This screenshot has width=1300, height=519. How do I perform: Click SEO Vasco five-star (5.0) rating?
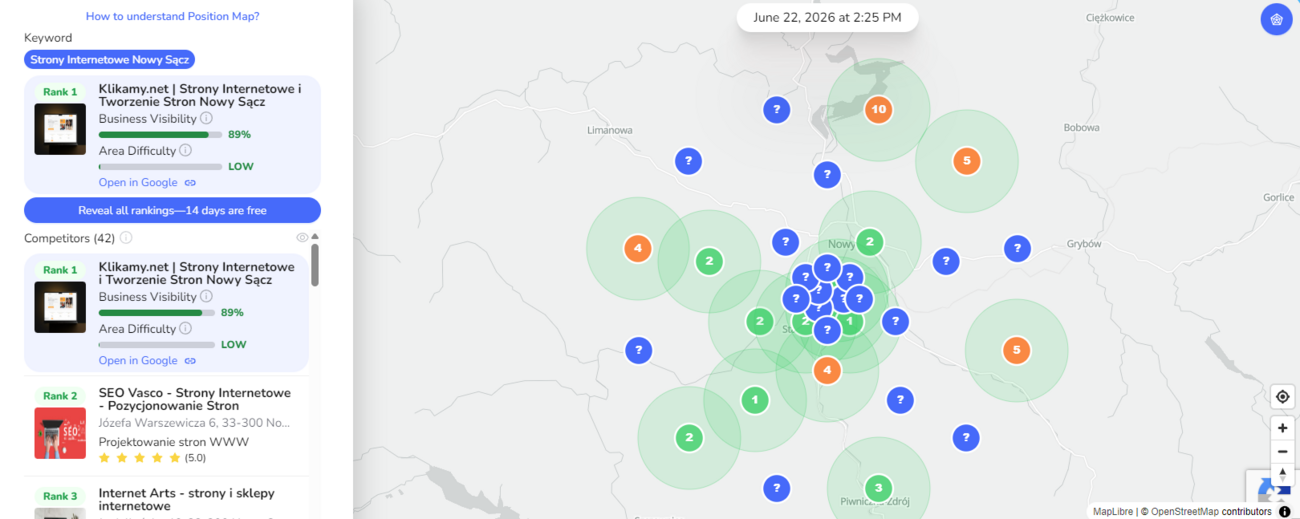[152, 458]
